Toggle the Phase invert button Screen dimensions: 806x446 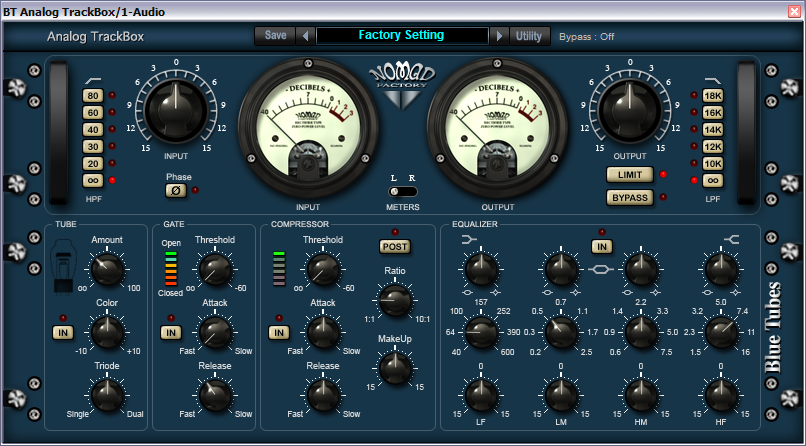coord(175,191)
